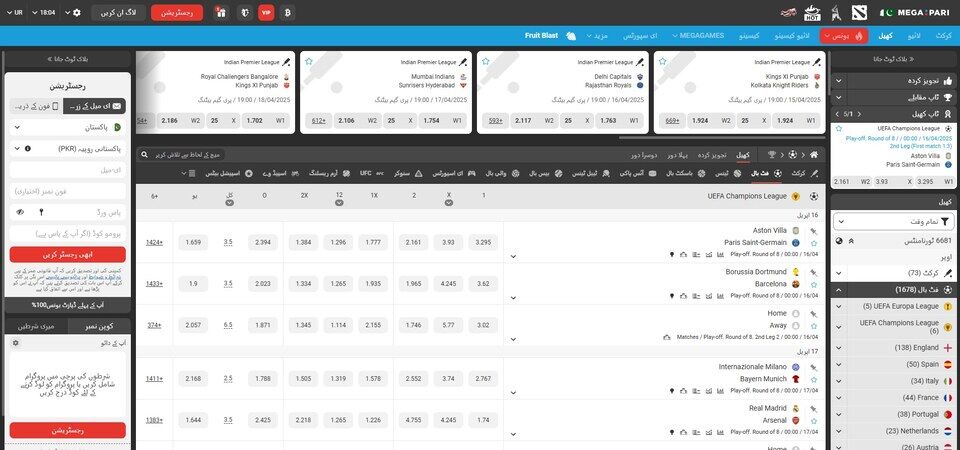960x450 pixels.
Task: Click the search magnifier icon
Action: (144, 155)
